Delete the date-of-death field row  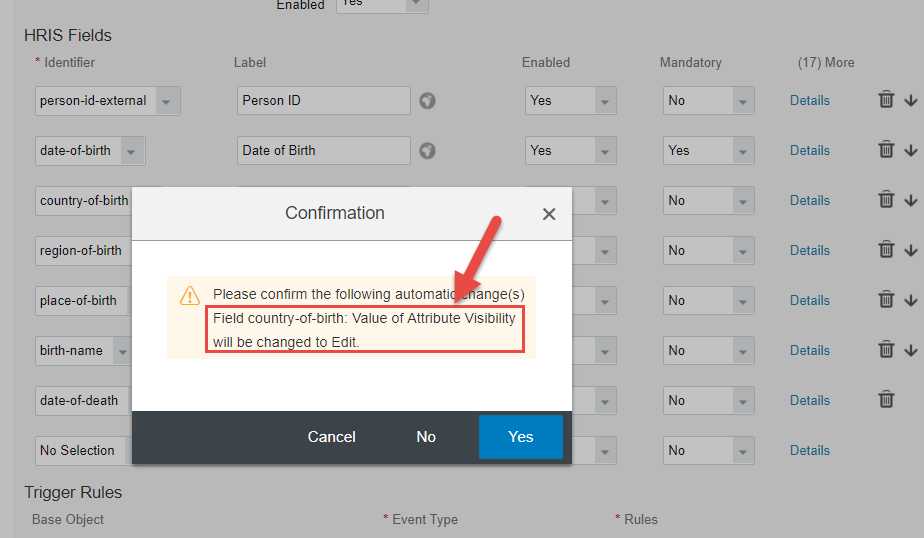[886, 400]
